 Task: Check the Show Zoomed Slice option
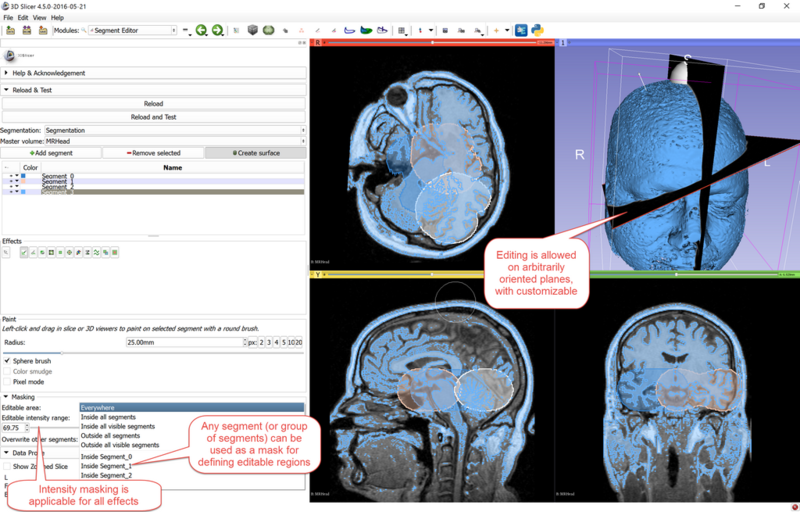click(x=8, y=466)
